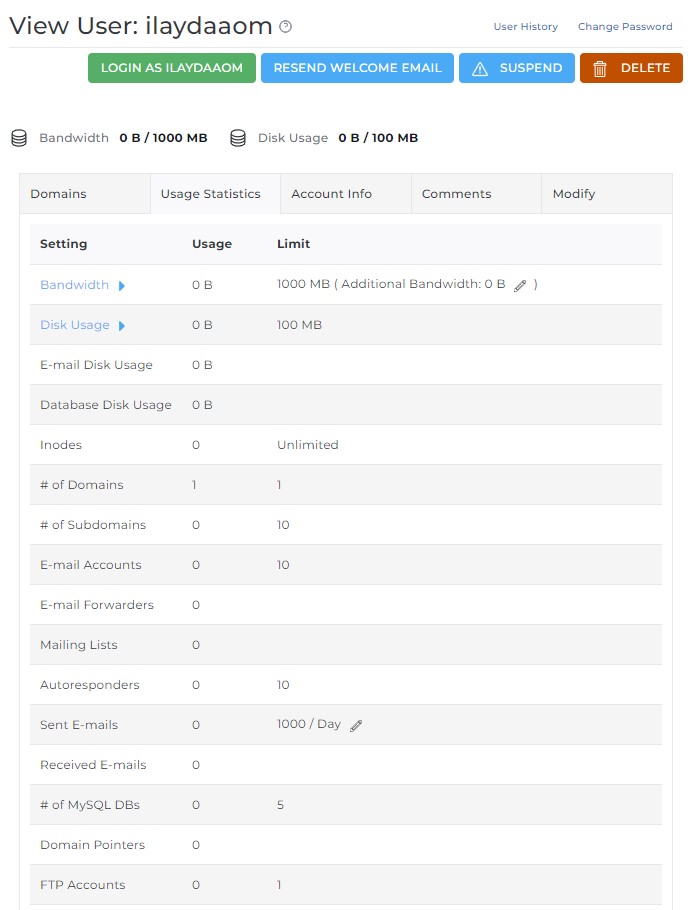Open the Modify tab
This screenshot has width=688, height=910.
574,194
